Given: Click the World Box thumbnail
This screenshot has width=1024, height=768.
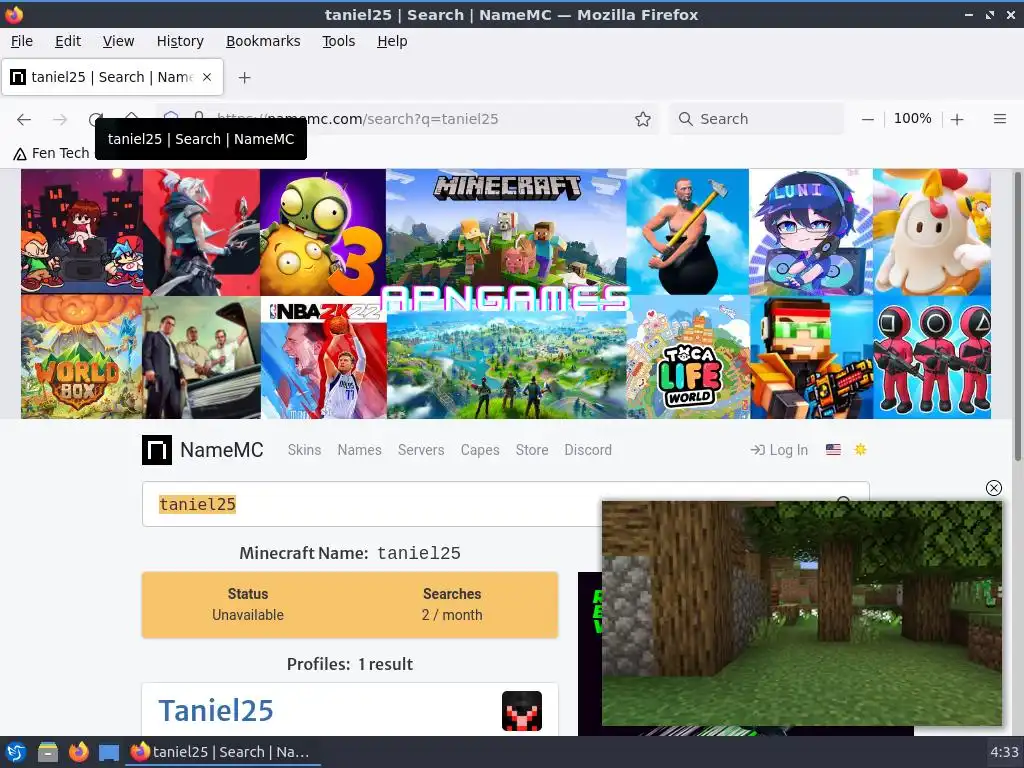Looking at the screenshot, I should point(82,357).
